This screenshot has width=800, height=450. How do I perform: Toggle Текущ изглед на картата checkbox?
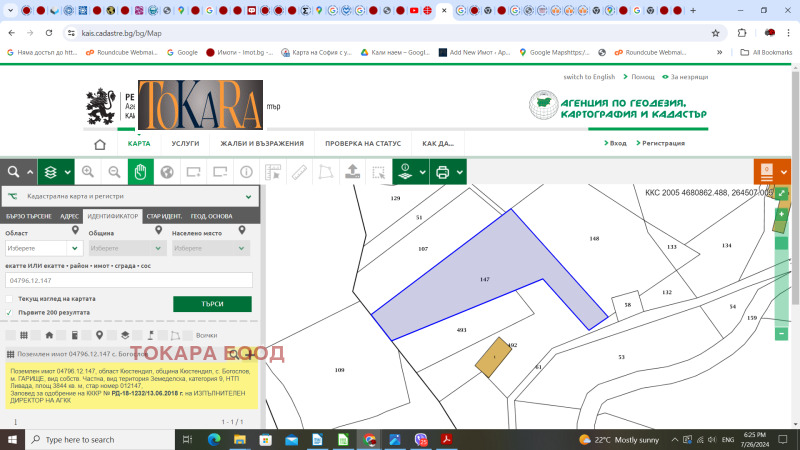click(9, 299)
